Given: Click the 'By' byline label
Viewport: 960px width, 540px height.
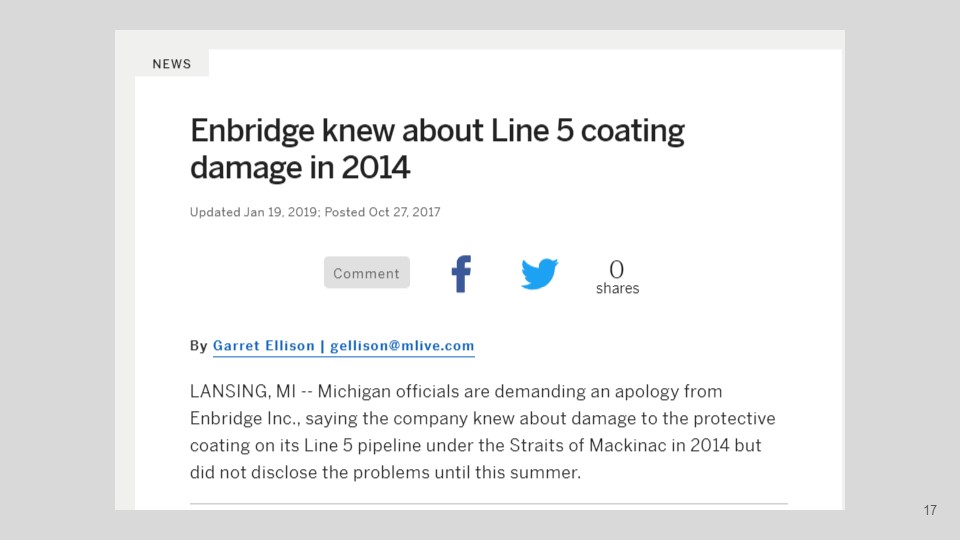Looking at the screenshot, I should [198, 346].
